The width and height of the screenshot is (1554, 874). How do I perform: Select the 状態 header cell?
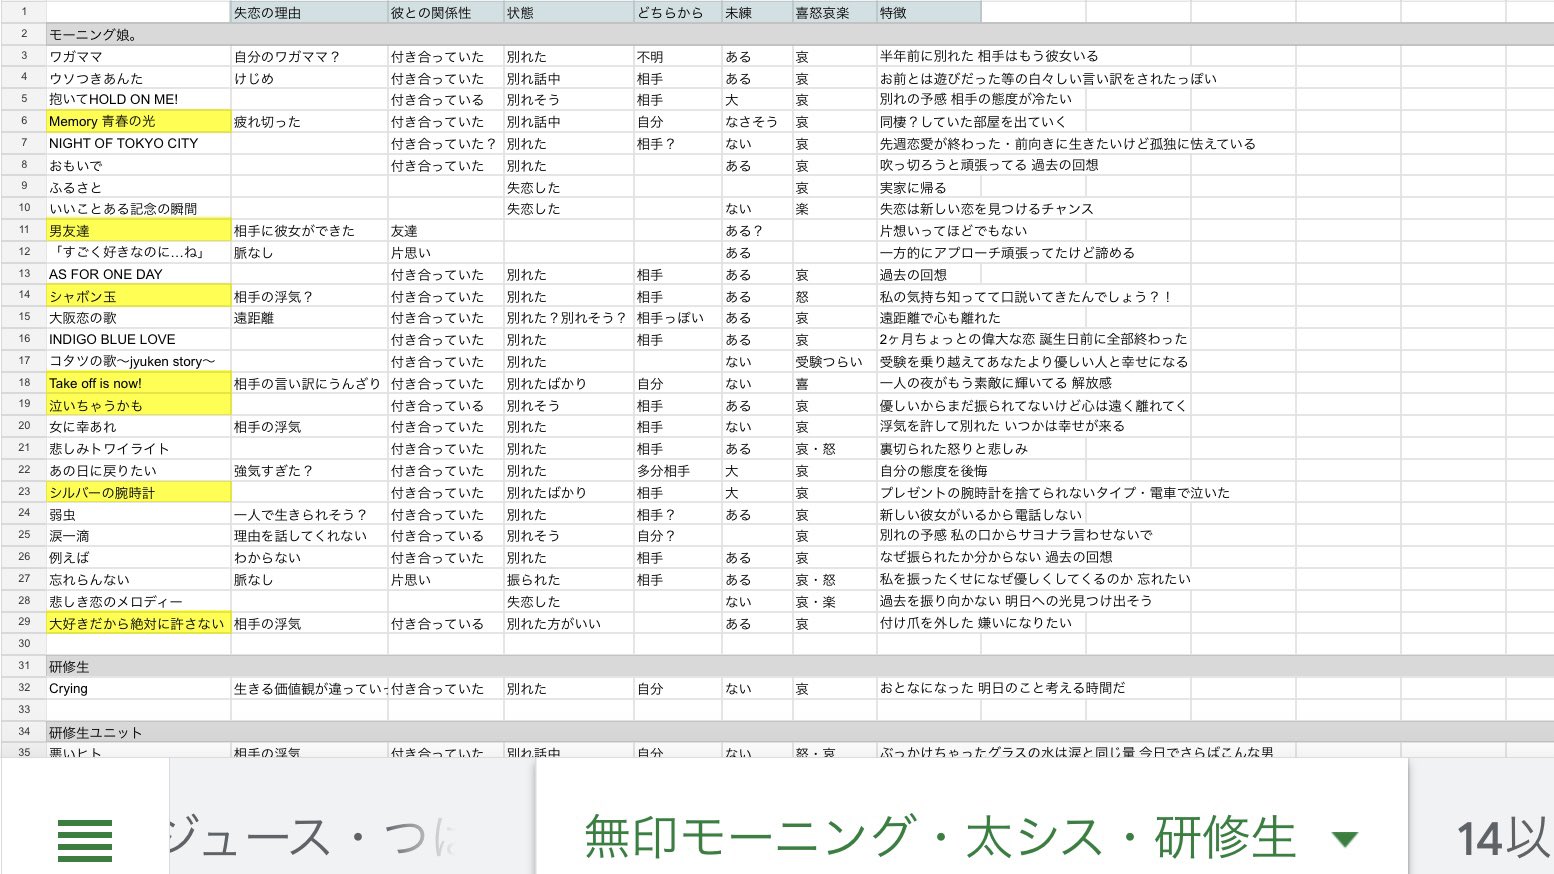coord(569,12)
